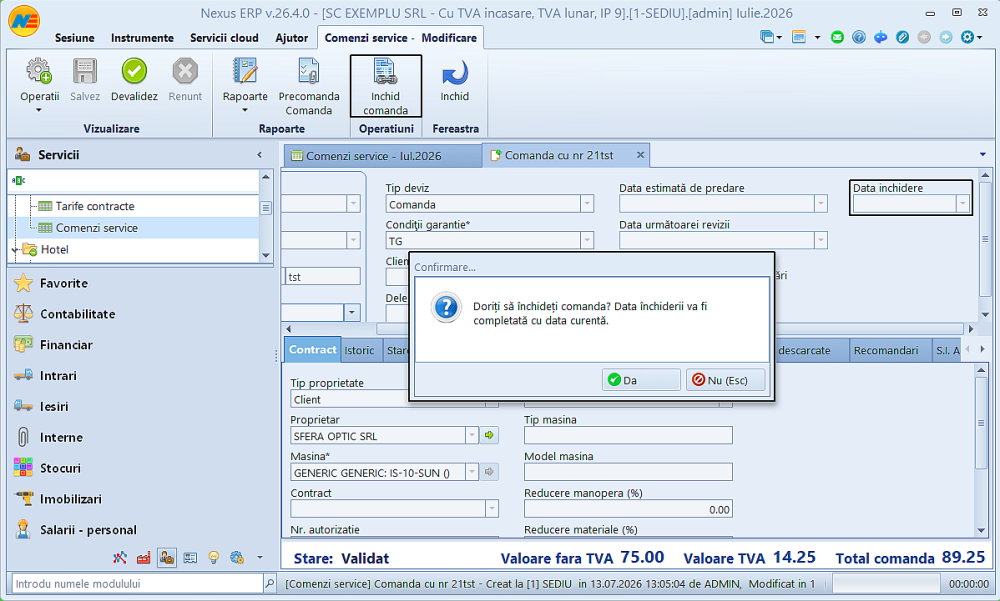
Task: Click the ID card icon in bottom bar
Action: pyautogui.click(x=190, y=558)
